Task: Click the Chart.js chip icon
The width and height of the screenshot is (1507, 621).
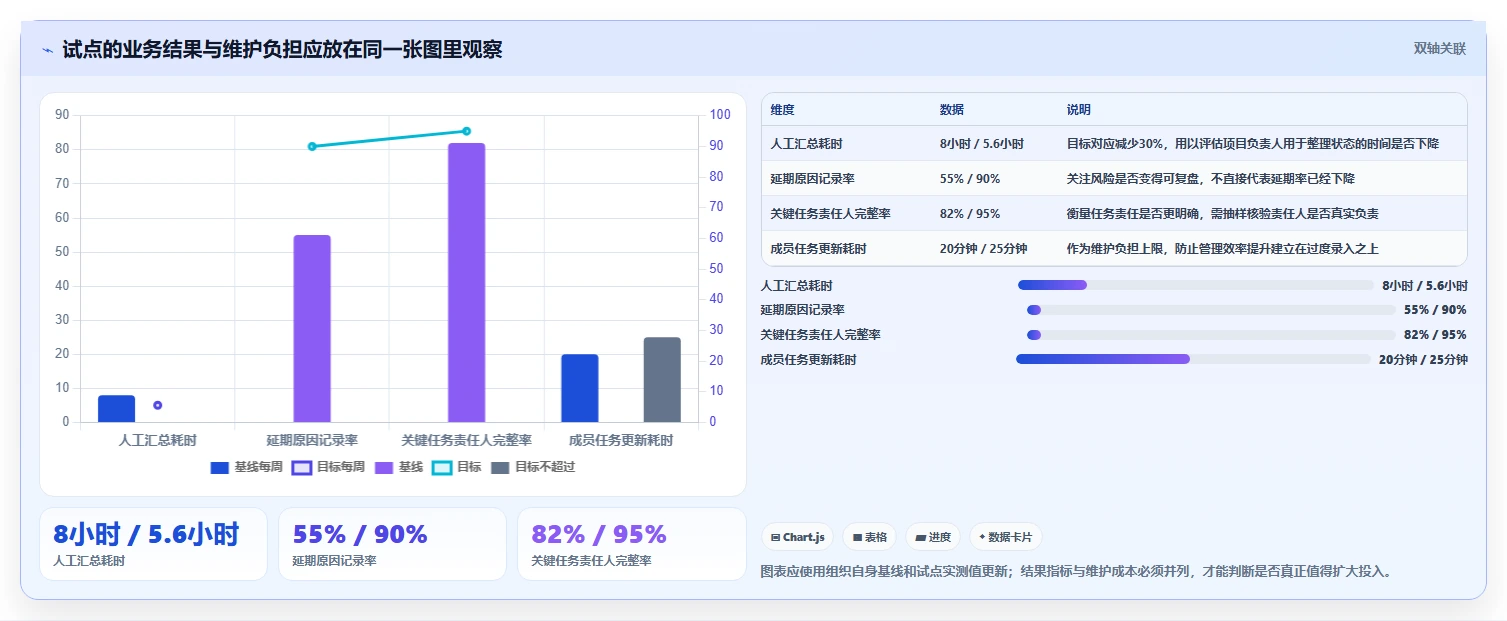Action: pyautogui.click(x=775, y=537)
